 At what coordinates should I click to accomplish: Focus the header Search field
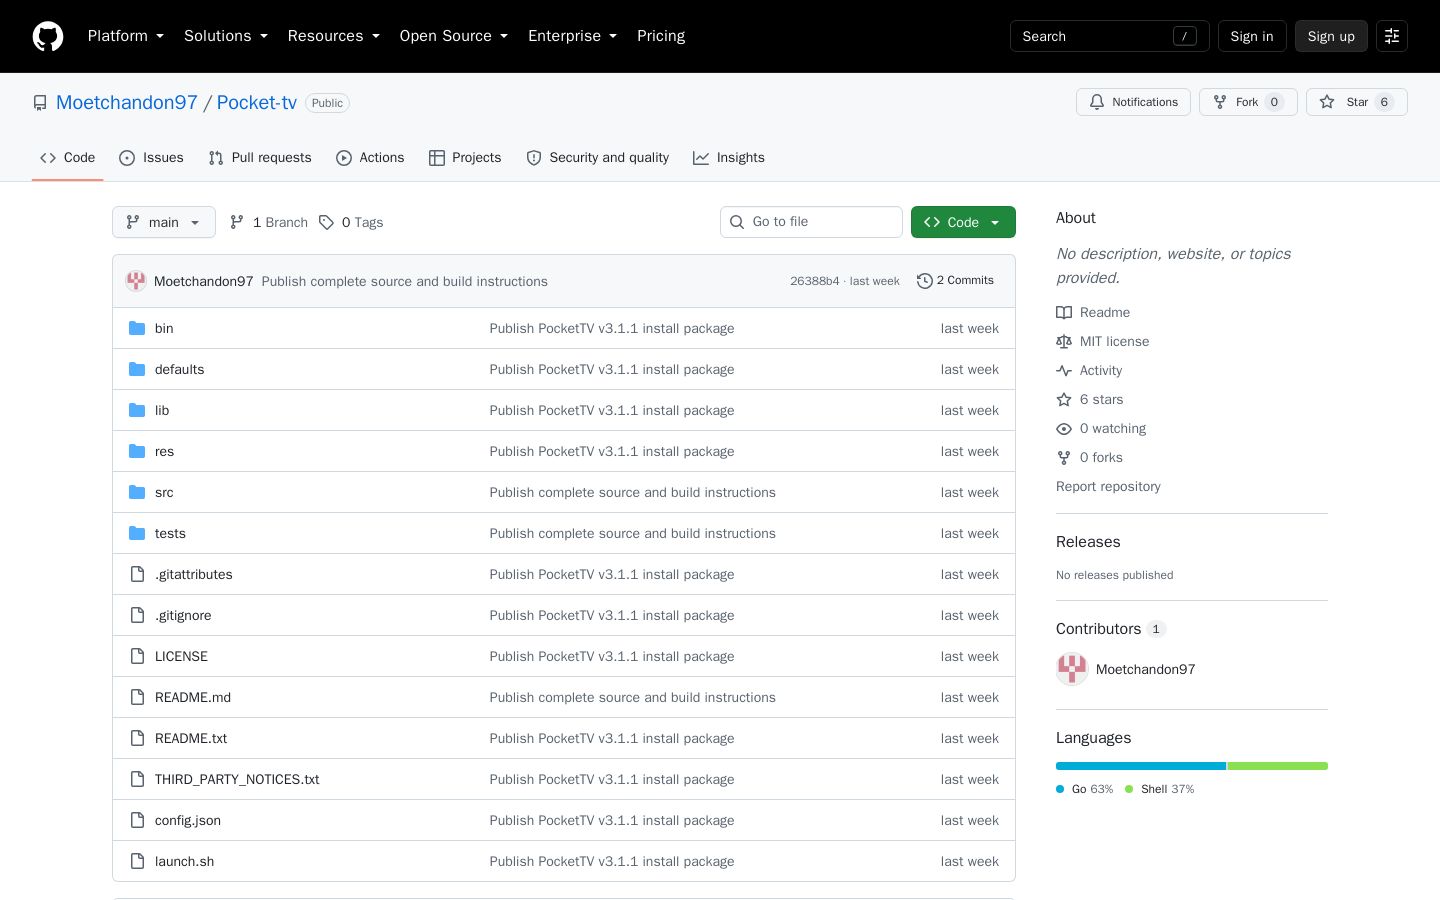1110,36
